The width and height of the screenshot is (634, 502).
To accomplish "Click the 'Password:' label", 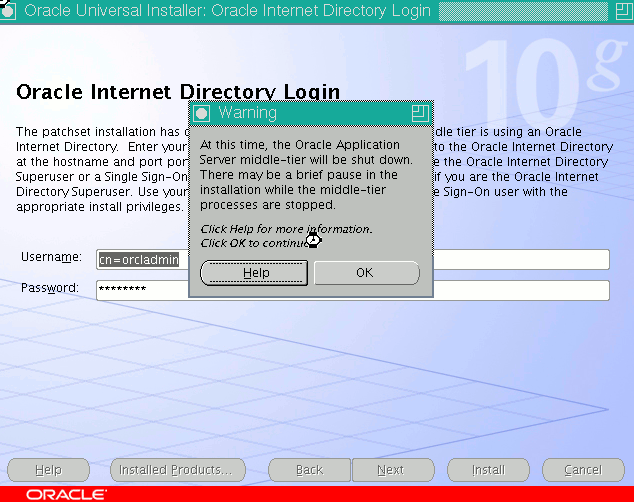I will coord(50,288).
